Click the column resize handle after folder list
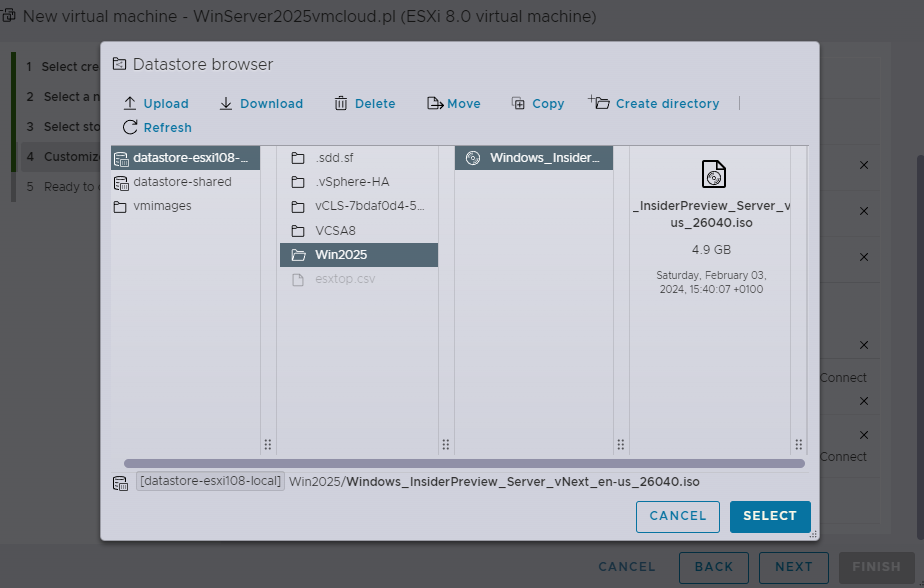 pyautogui.click(x=446, y=444)
